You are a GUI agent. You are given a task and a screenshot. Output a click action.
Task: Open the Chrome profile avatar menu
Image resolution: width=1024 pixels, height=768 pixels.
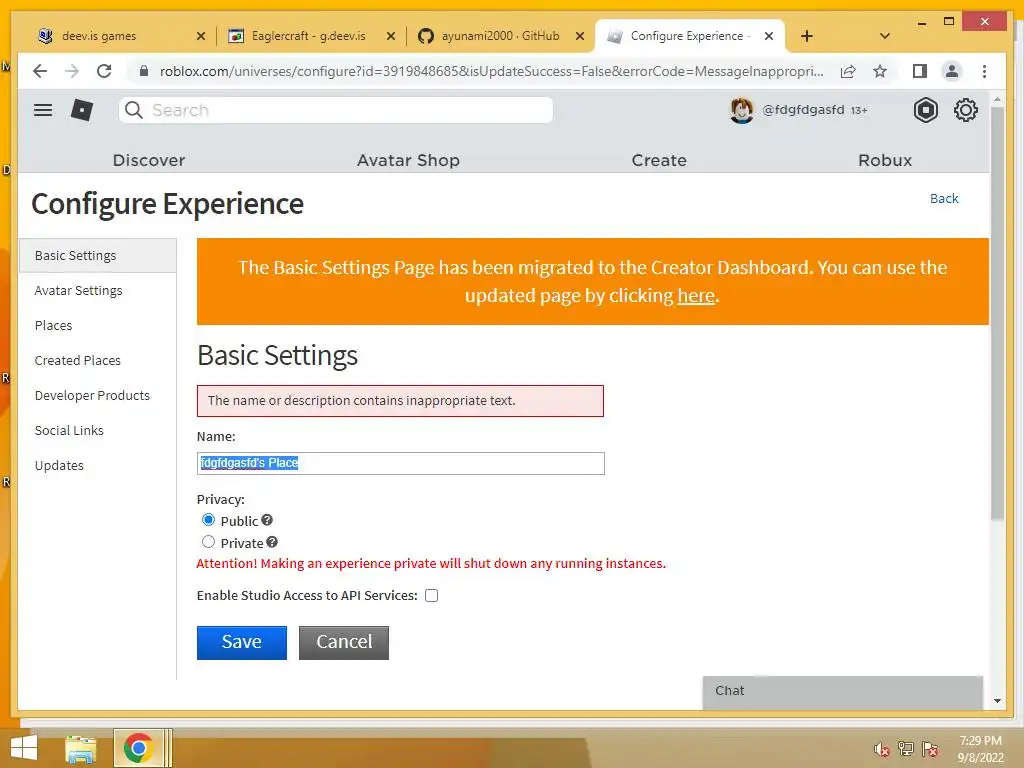952,71
